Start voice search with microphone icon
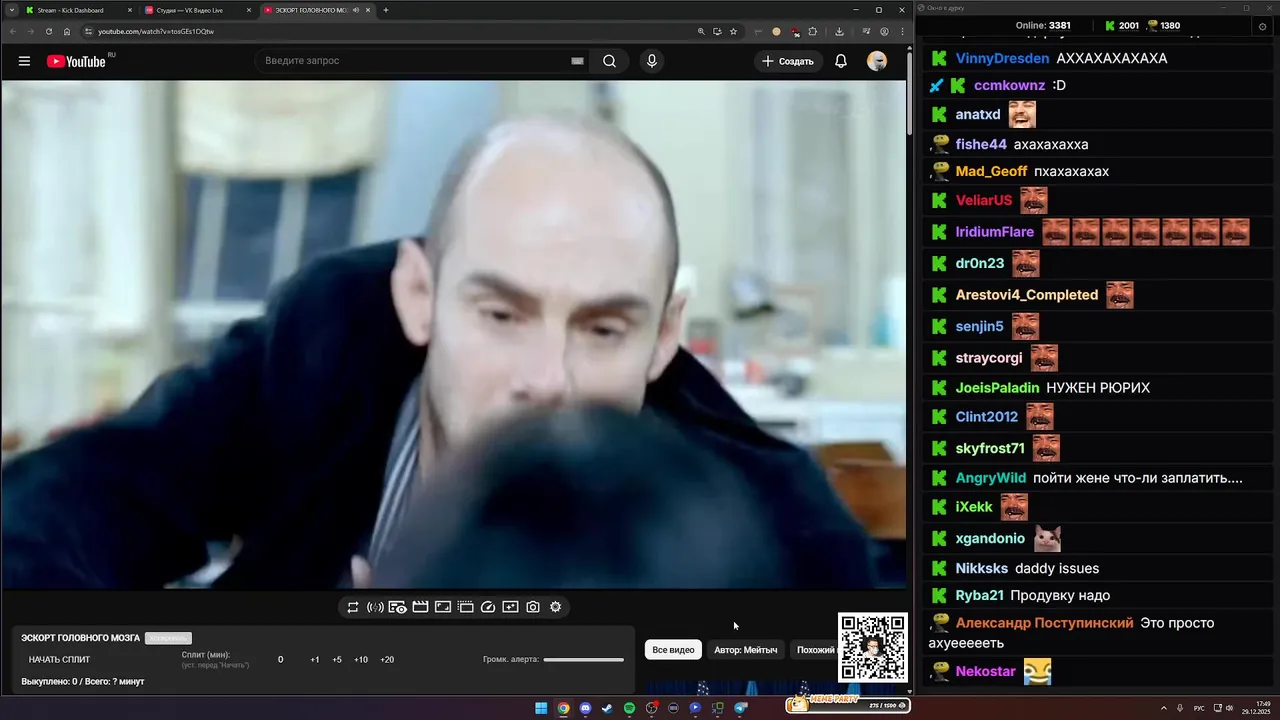 point(652,61)
